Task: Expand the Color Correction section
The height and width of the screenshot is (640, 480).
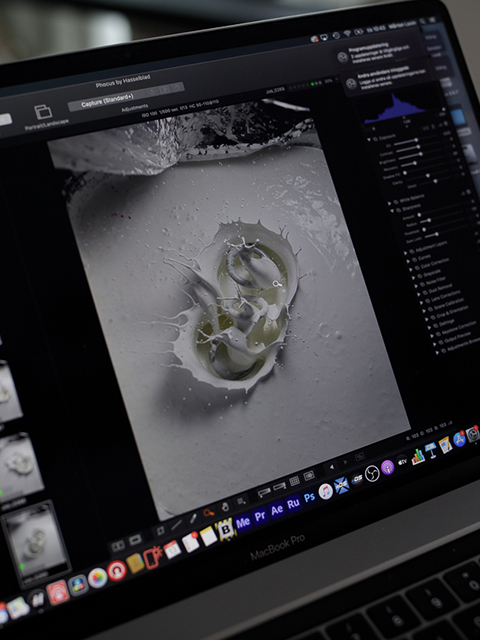Action: coord(412,270)
